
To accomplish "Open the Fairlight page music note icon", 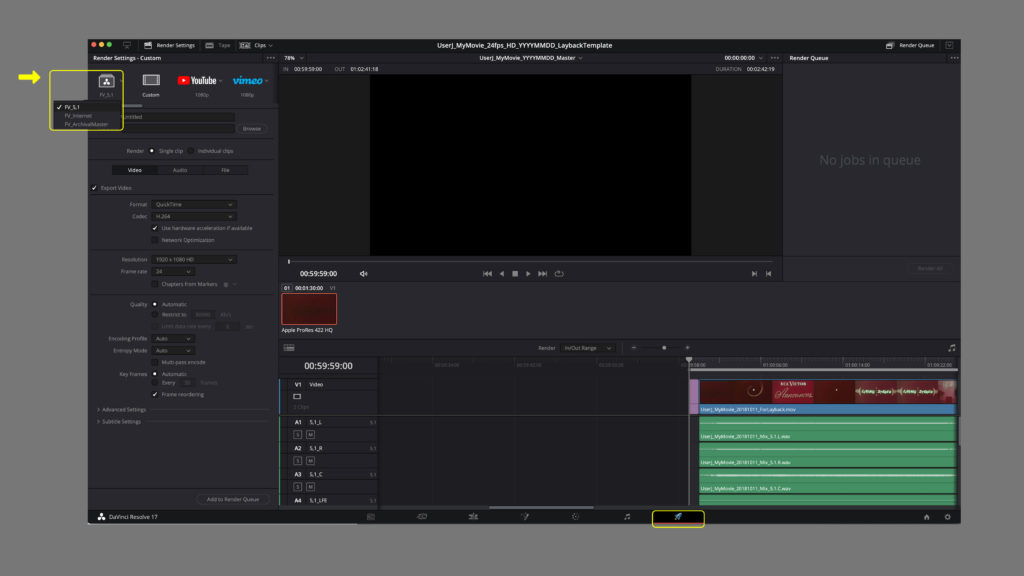I will (627, 517).
